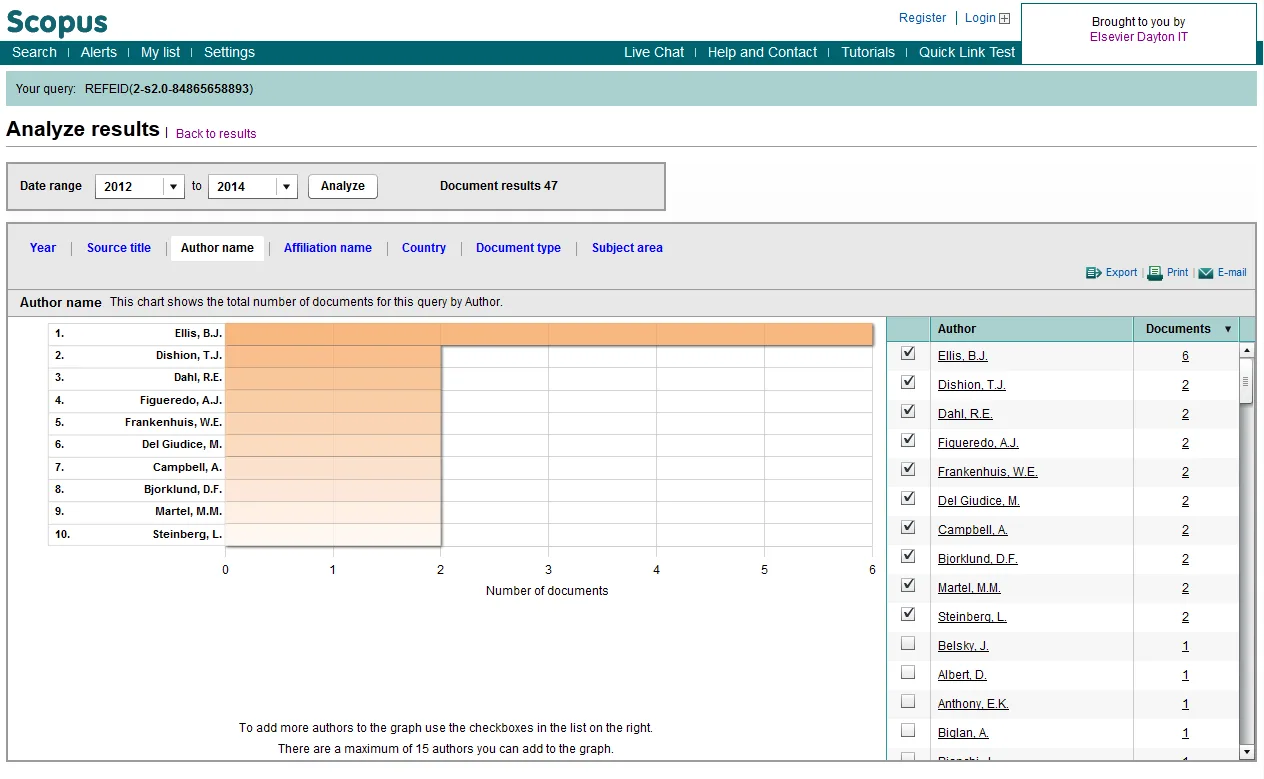Click the Login popup icon beside Login
This screenshot has height=779, width=1264.
[1003, 17]
